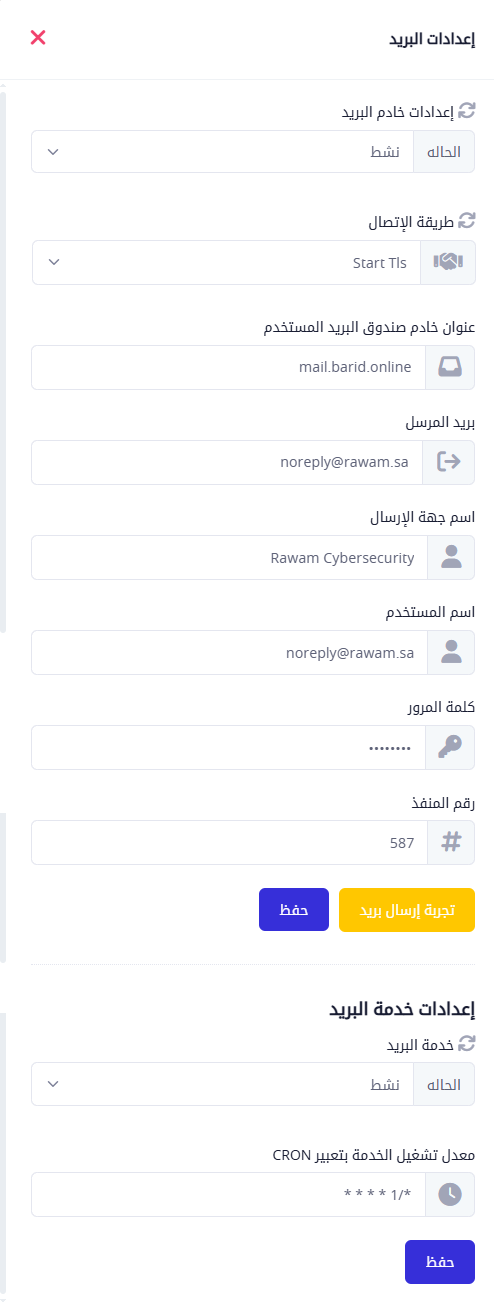Click refresh icon next to إعدادات خادم البريد
Image resolution: width=494 pixels, height=1303 pixels.
pyautogui.click(x=466, y=111)
